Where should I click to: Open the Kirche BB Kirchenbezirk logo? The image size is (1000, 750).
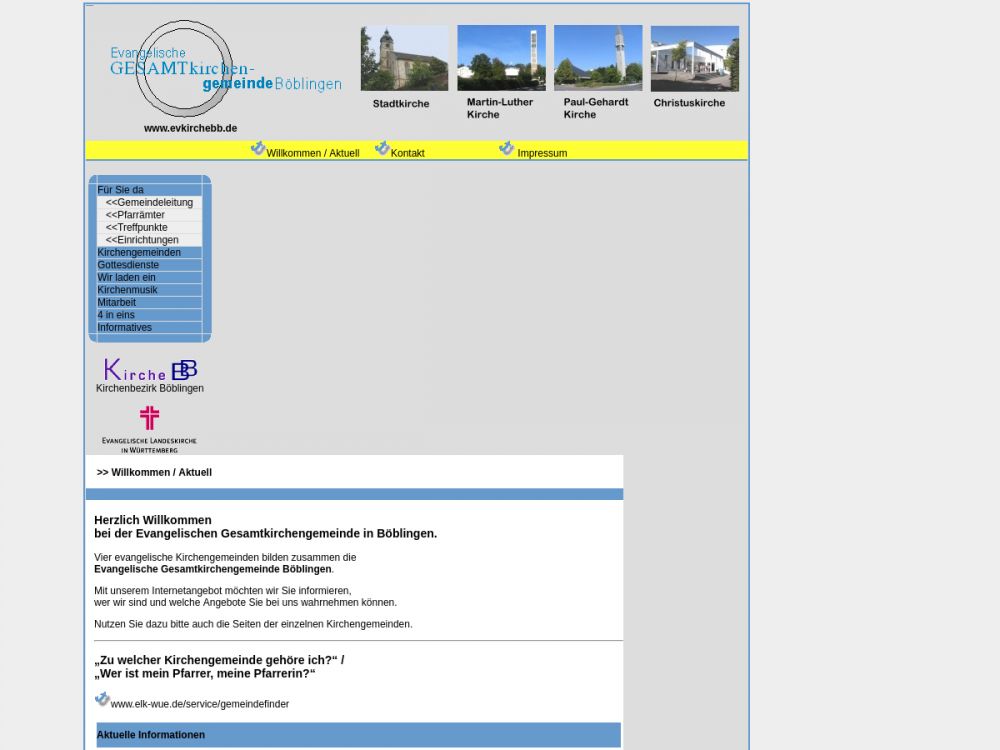pos(150,370)
